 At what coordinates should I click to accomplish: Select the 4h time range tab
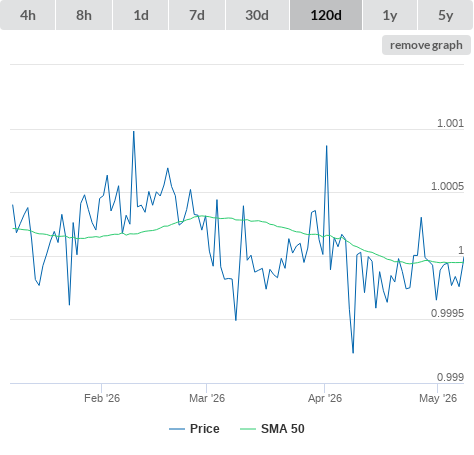pyautogui.click(x=28, y=15)
